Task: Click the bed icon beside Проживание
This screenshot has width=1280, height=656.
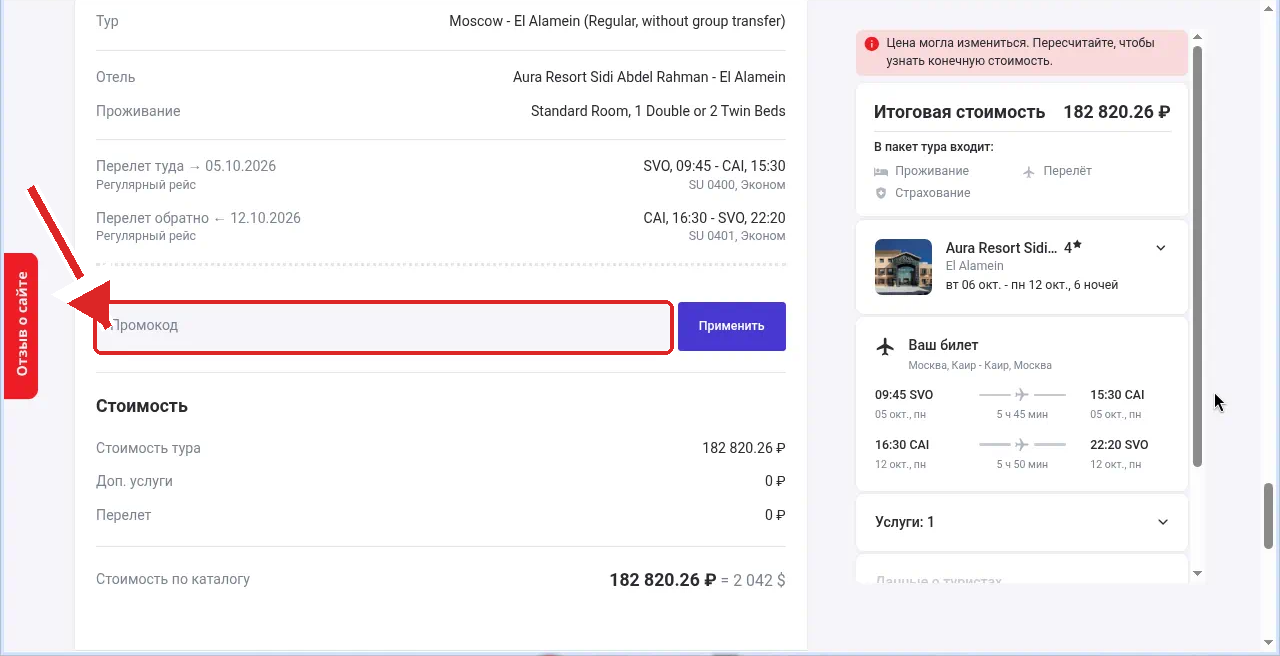Action: [881, 171]
